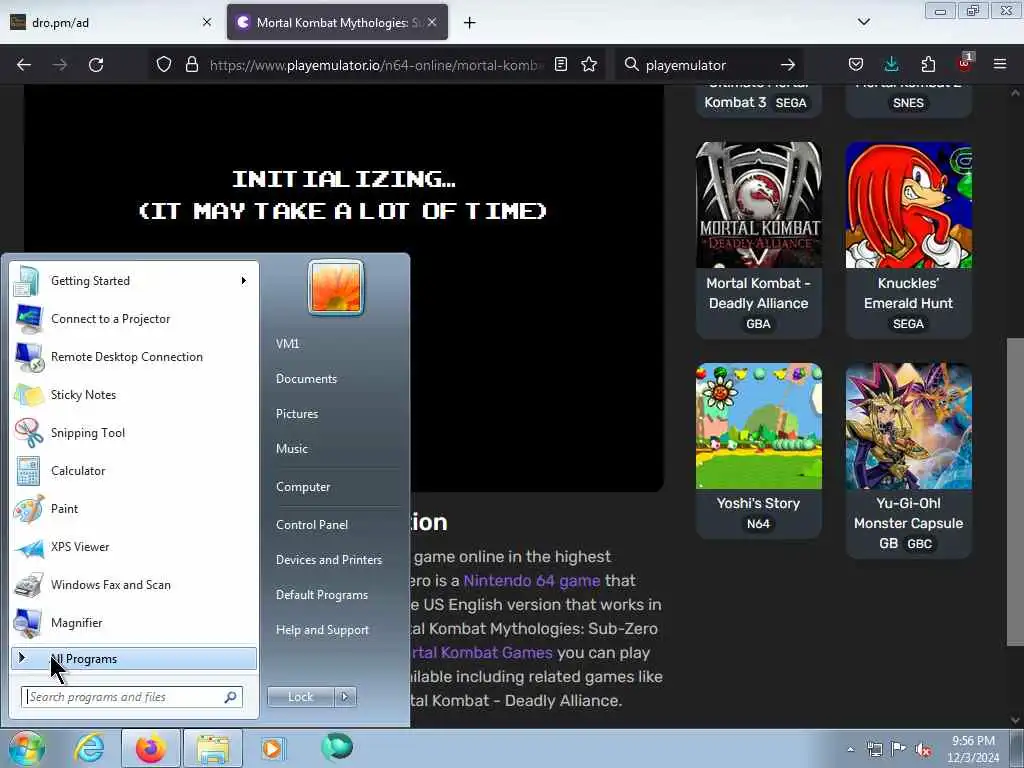
Task: Open Windows Fax and Scan
Action: (x=134, y=584)
